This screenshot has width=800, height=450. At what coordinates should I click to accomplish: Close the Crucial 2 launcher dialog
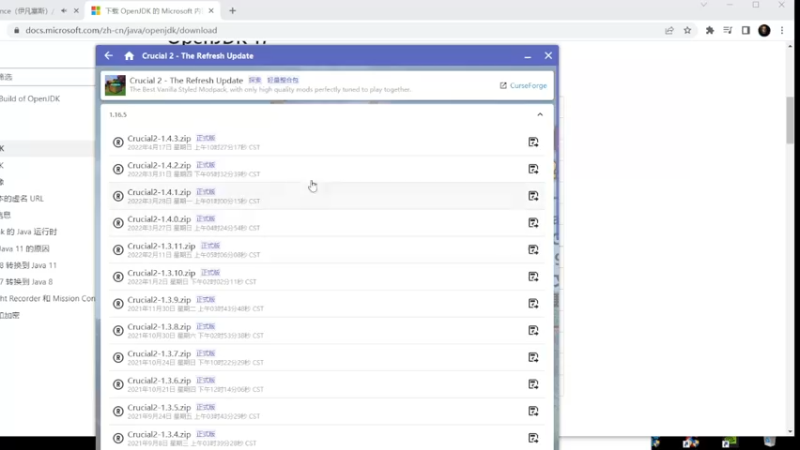[x=548, y=56]
